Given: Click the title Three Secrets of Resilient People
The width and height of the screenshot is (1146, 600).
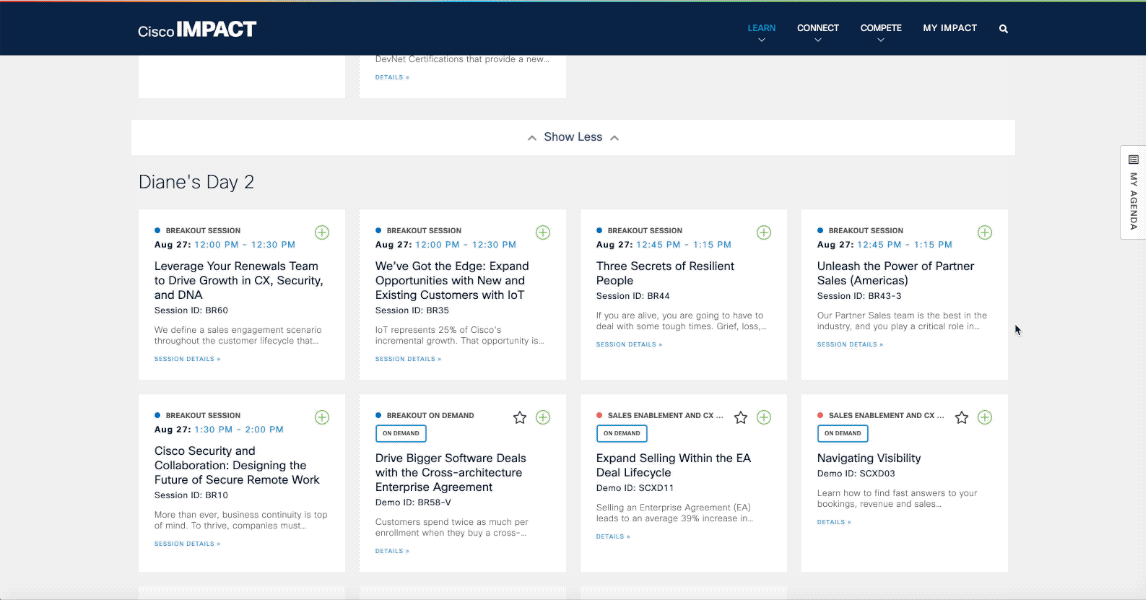Looking at the screenshot, I should pos(664,273).
